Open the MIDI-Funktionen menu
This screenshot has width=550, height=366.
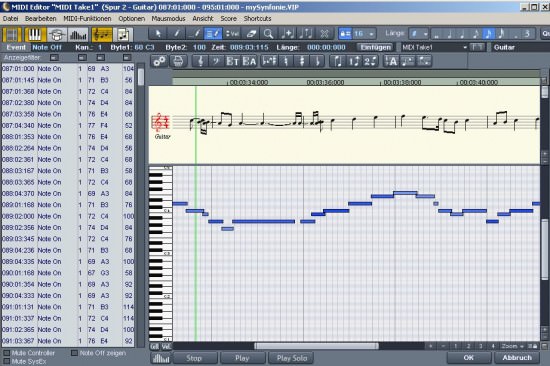pos(87,19)
